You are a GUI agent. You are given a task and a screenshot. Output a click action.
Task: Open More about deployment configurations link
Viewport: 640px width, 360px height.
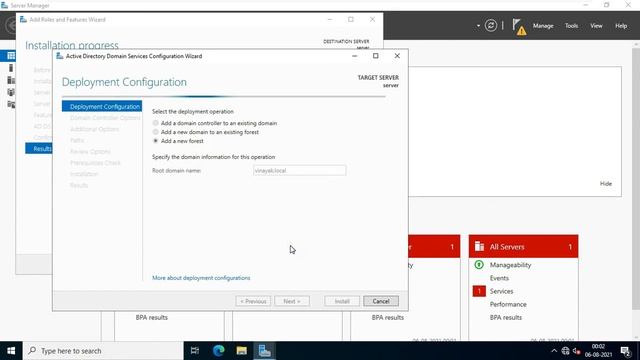coord(201,278)
